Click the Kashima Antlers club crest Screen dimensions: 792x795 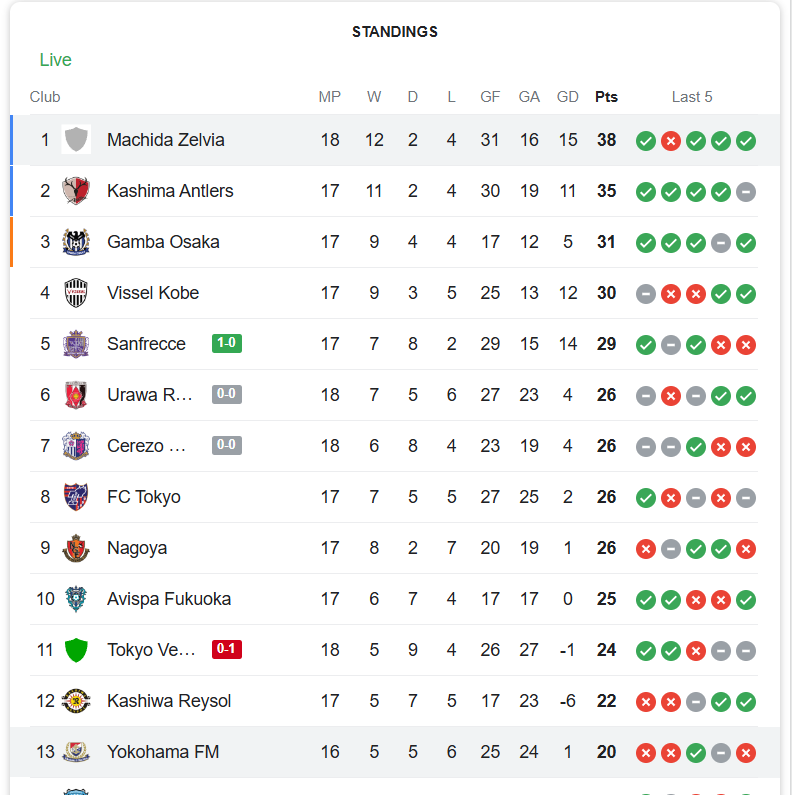click(x=76, y=191)
